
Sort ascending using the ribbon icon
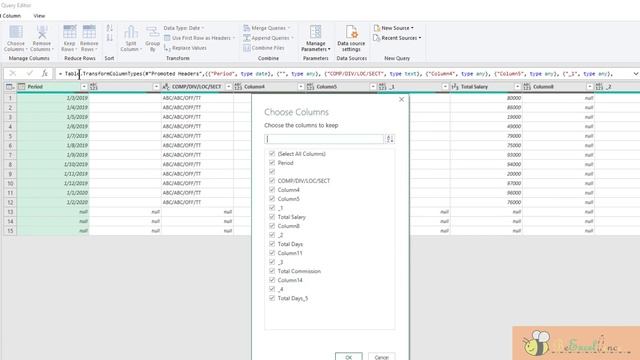pos(109,28)
